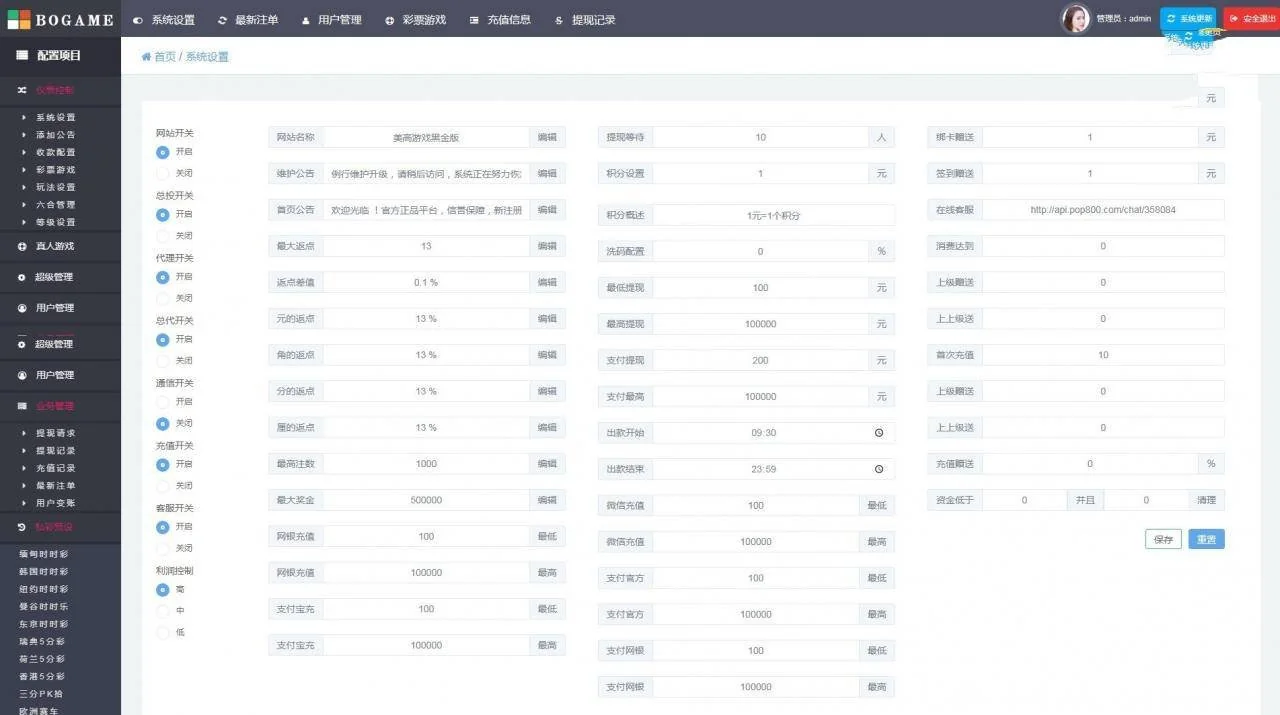Image resolution: width=1280 pixels, height=715 pixels.
Task: Click the 真人游戏 sidebar icon
Action: tap(22, 246)
